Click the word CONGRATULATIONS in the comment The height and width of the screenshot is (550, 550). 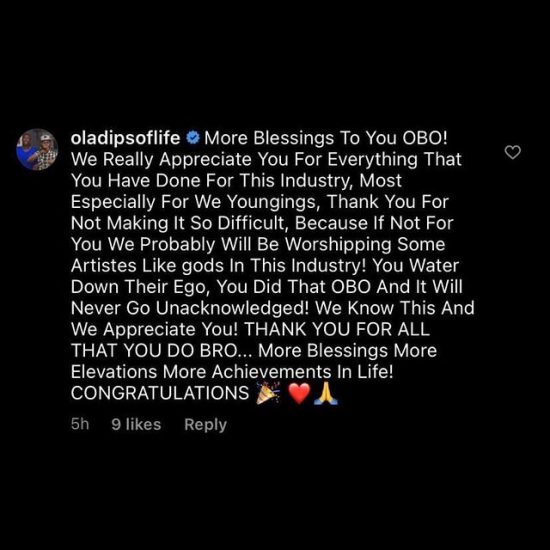(x=160, y=393)
